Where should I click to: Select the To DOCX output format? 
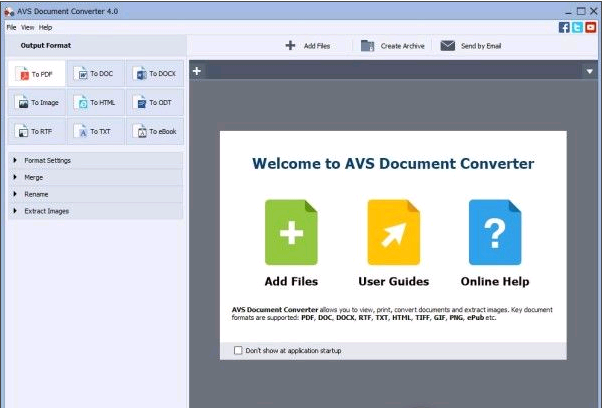click(155, 73)
